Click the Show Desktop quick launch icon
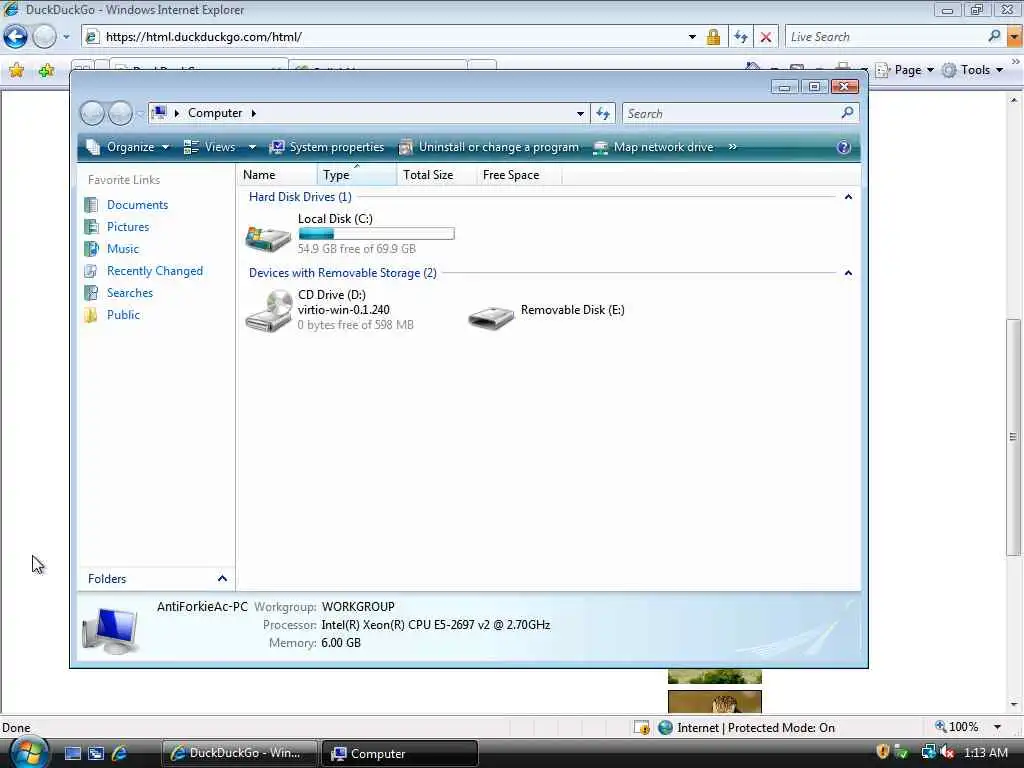1024x768 pixels. (x=72, y=753)
